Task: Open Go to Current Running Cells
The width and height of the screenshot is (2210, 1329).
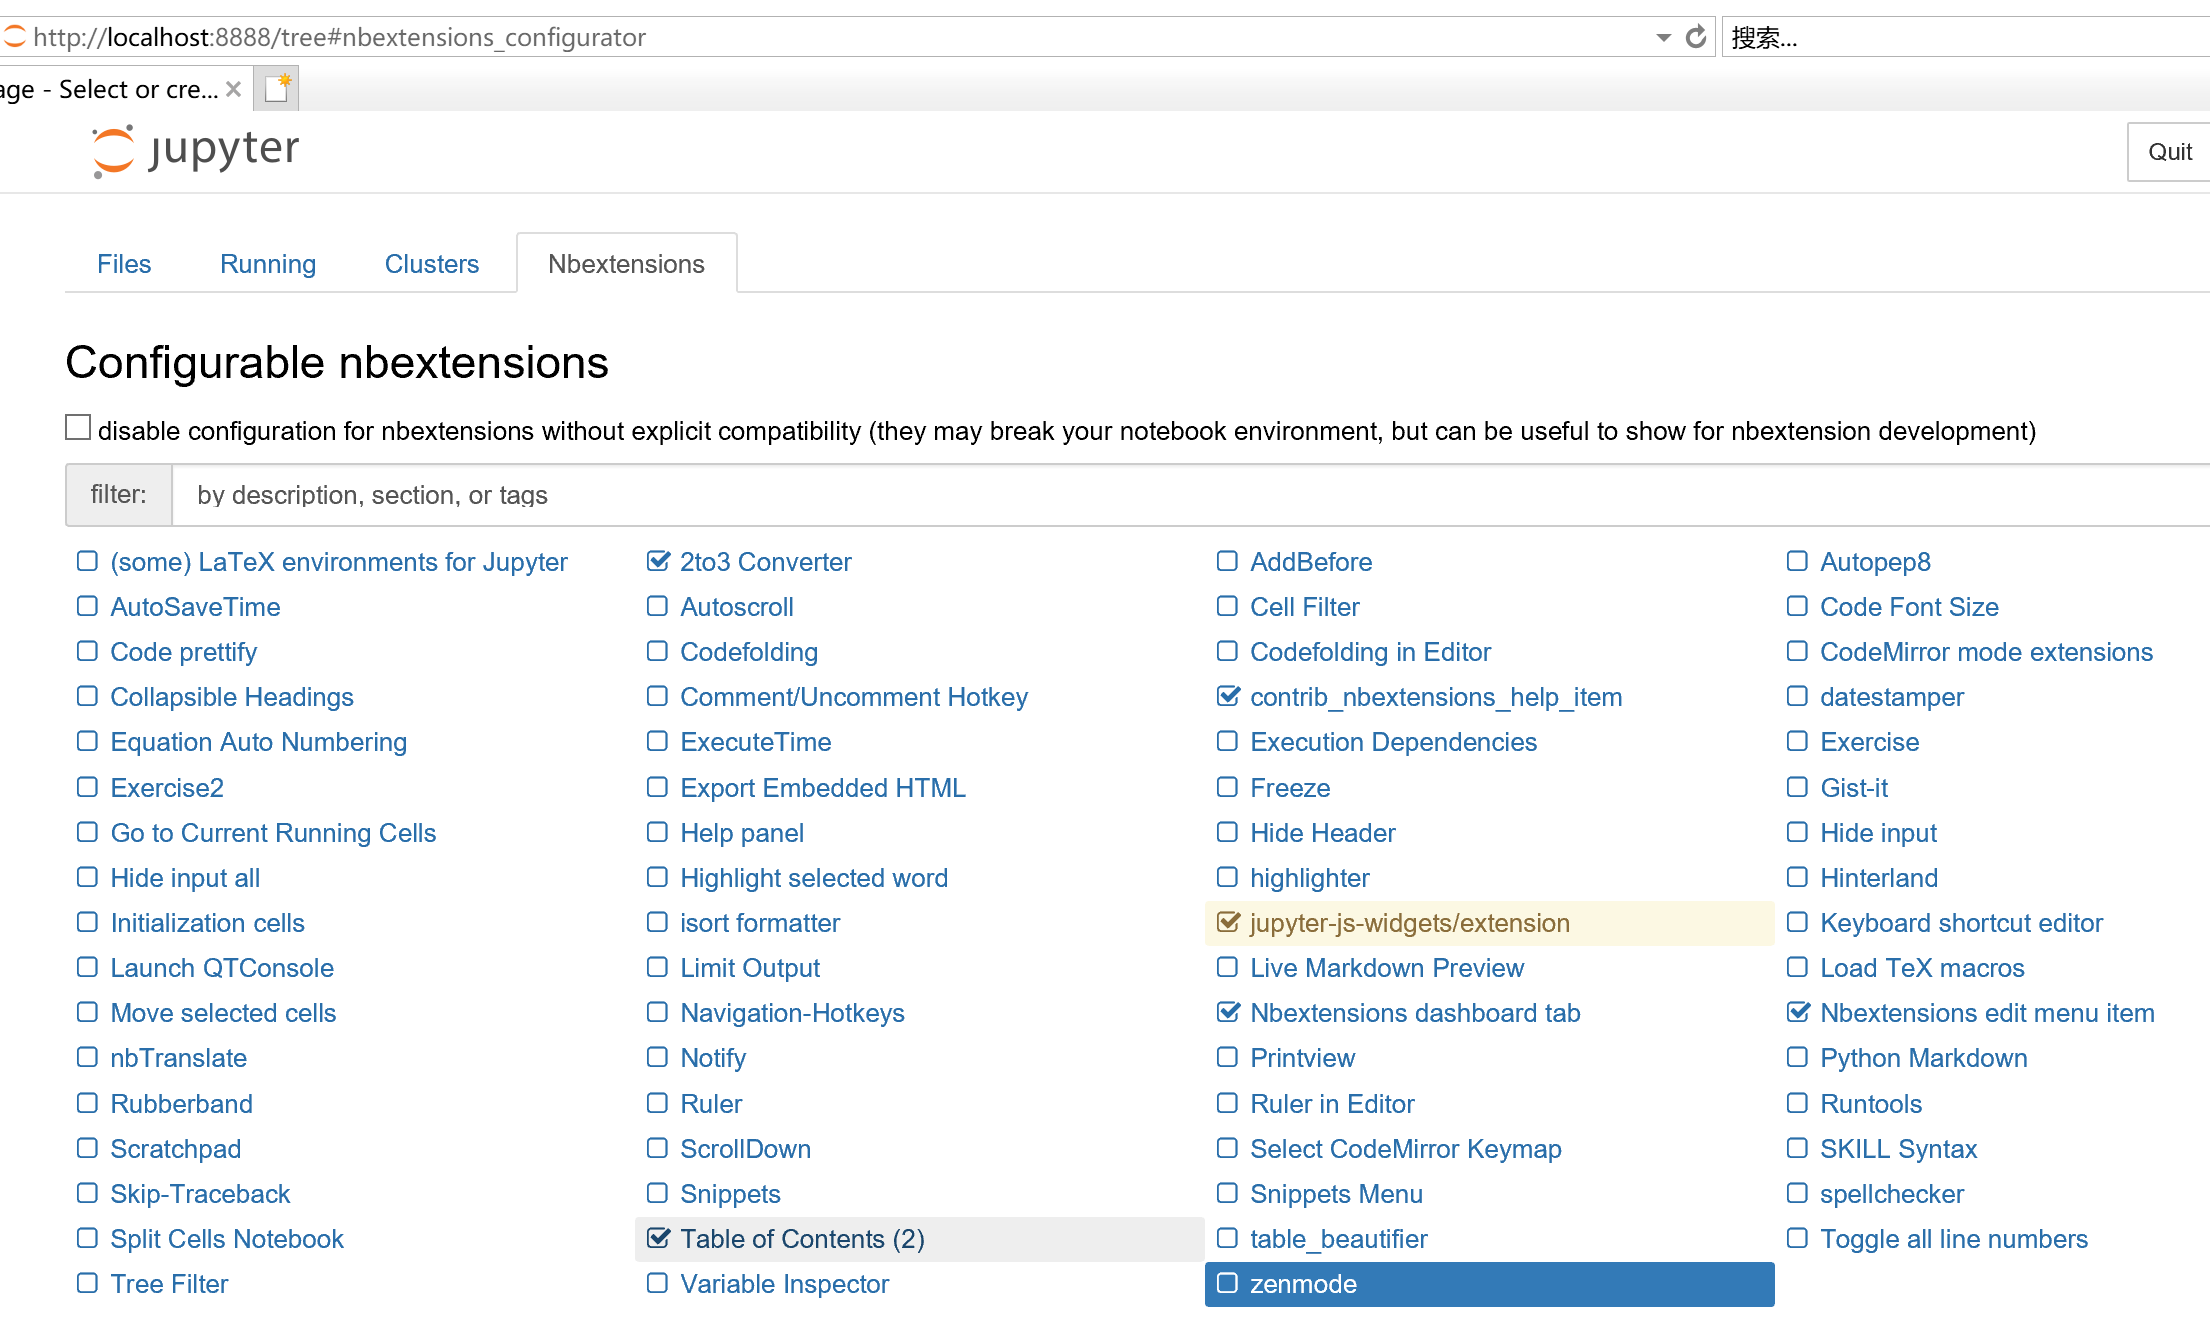Action: click(273, 833)
